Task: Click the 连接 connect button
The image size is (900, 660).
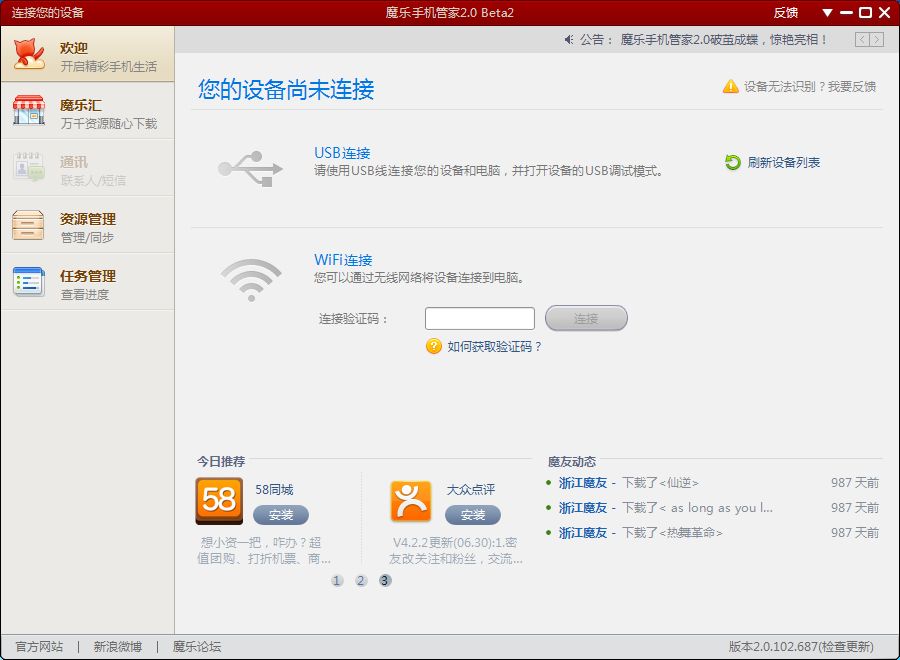Action: click(x=586, y=317)
